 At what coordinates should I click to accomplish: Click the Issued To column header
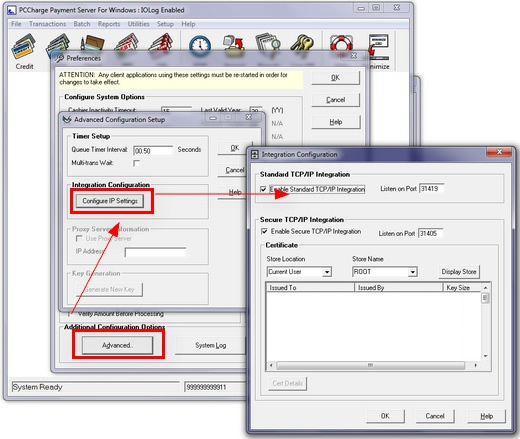click(310, 287)
